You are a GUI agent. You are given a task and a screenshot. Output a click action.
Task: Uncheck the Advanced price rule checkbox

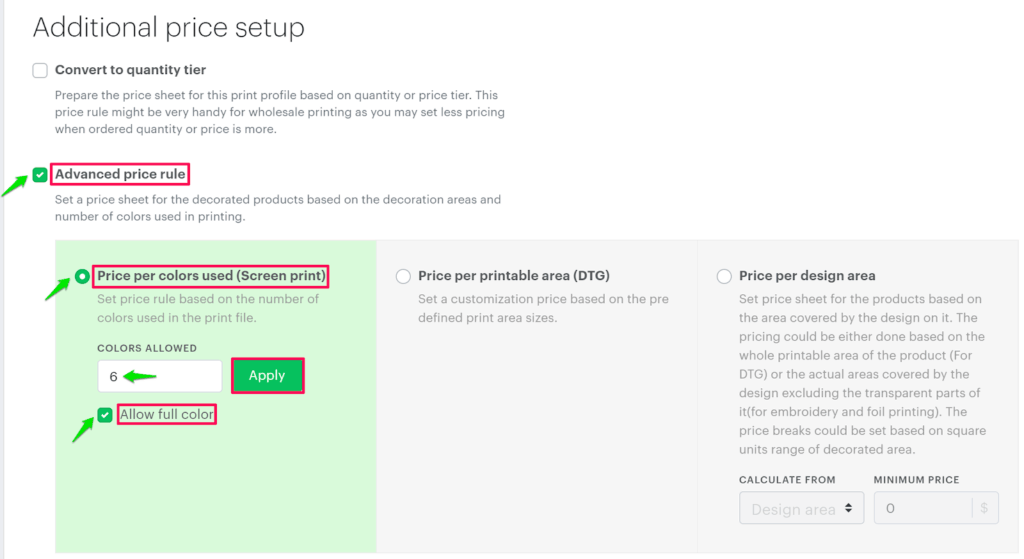click(x=40, y=175)
